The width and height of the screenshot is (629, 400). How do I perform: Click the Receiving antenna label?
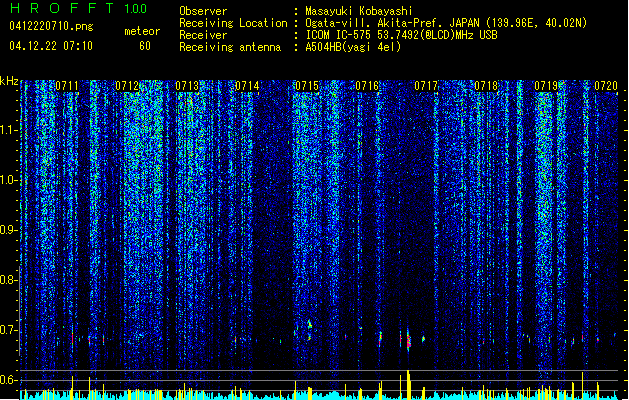(x=230, y=47)
